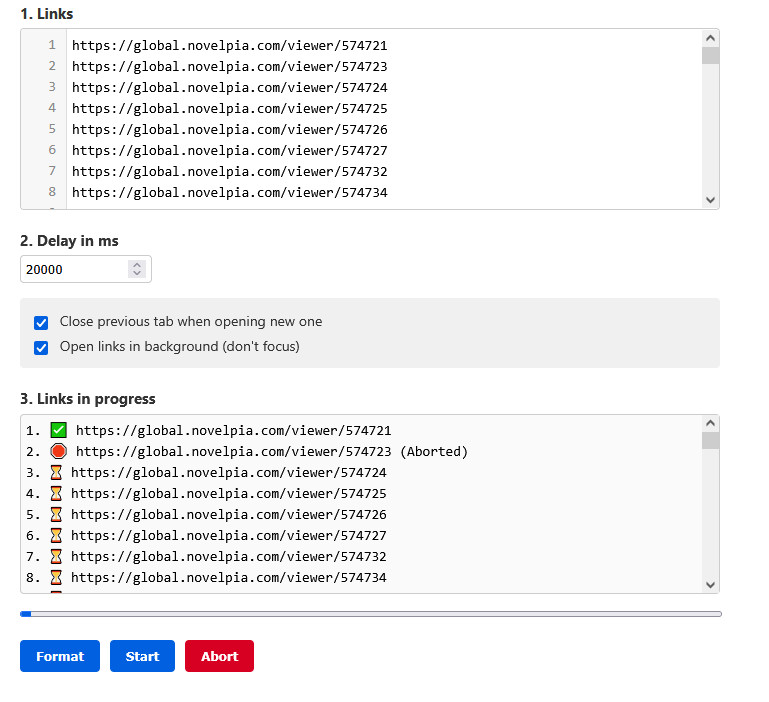
Task: Click progress entry 5 URL 574726
Action: click(229, 515)
